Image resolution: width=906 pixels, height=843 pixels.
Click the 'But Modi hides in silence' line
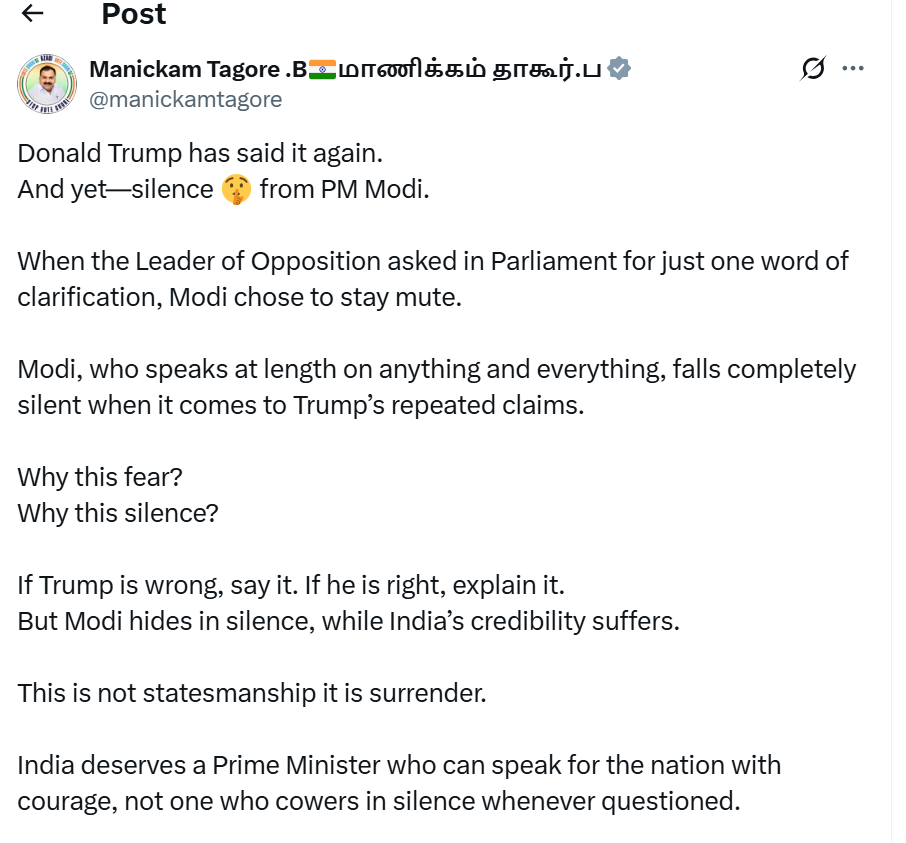tap(348, 621)
